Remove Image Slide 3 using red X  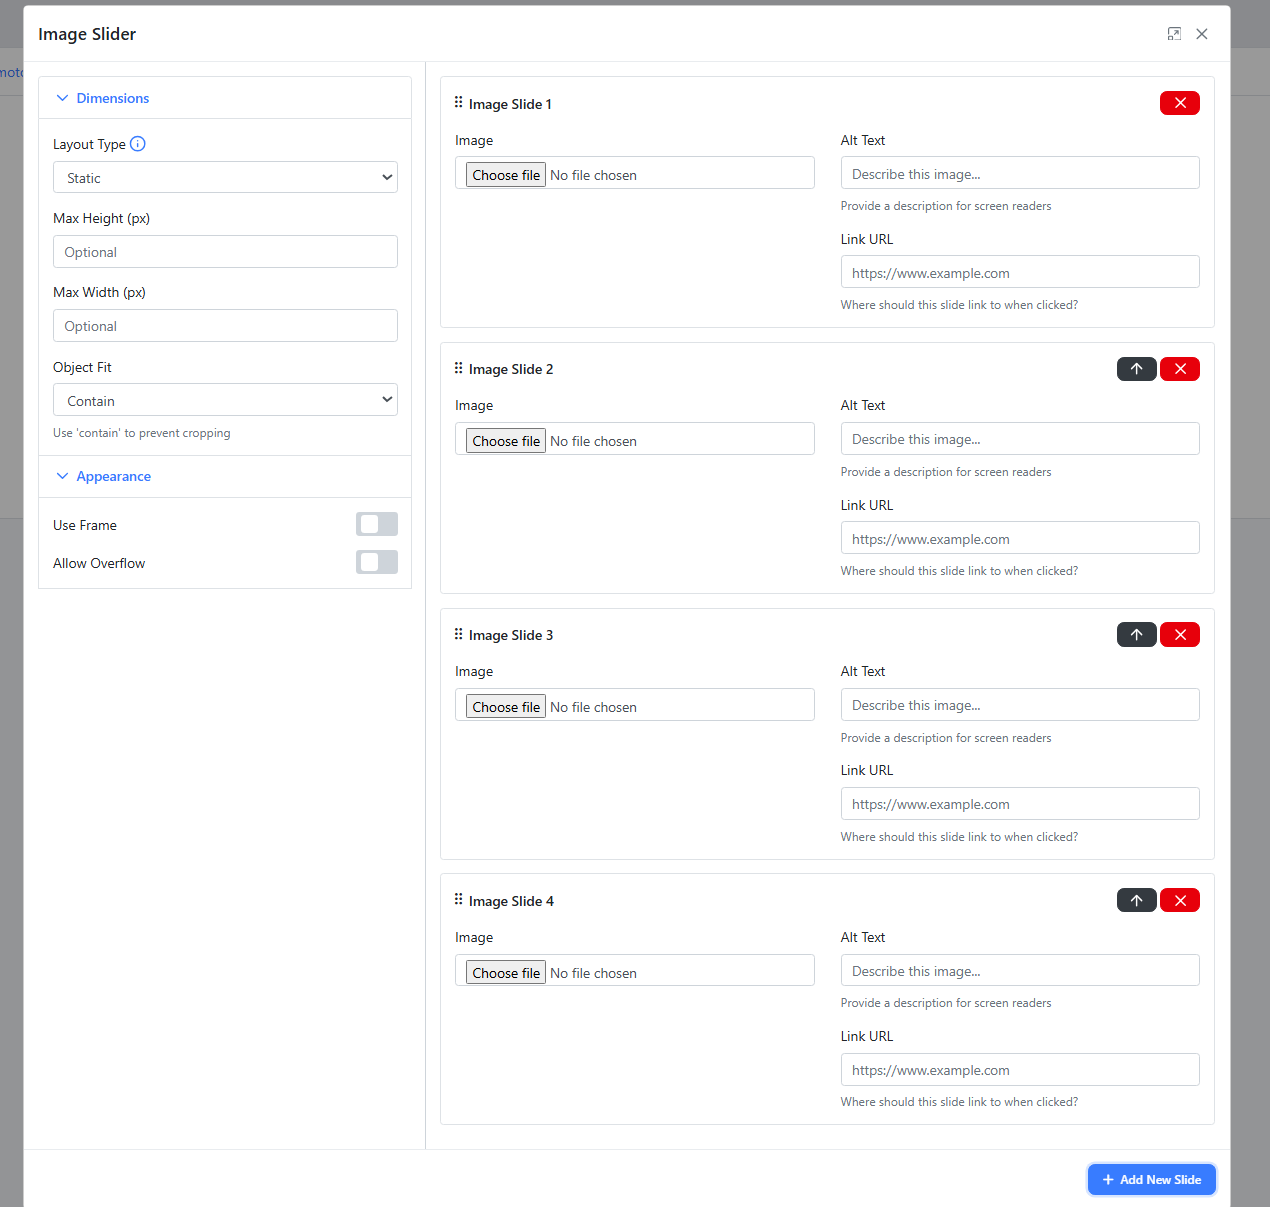coord(1179,635)
